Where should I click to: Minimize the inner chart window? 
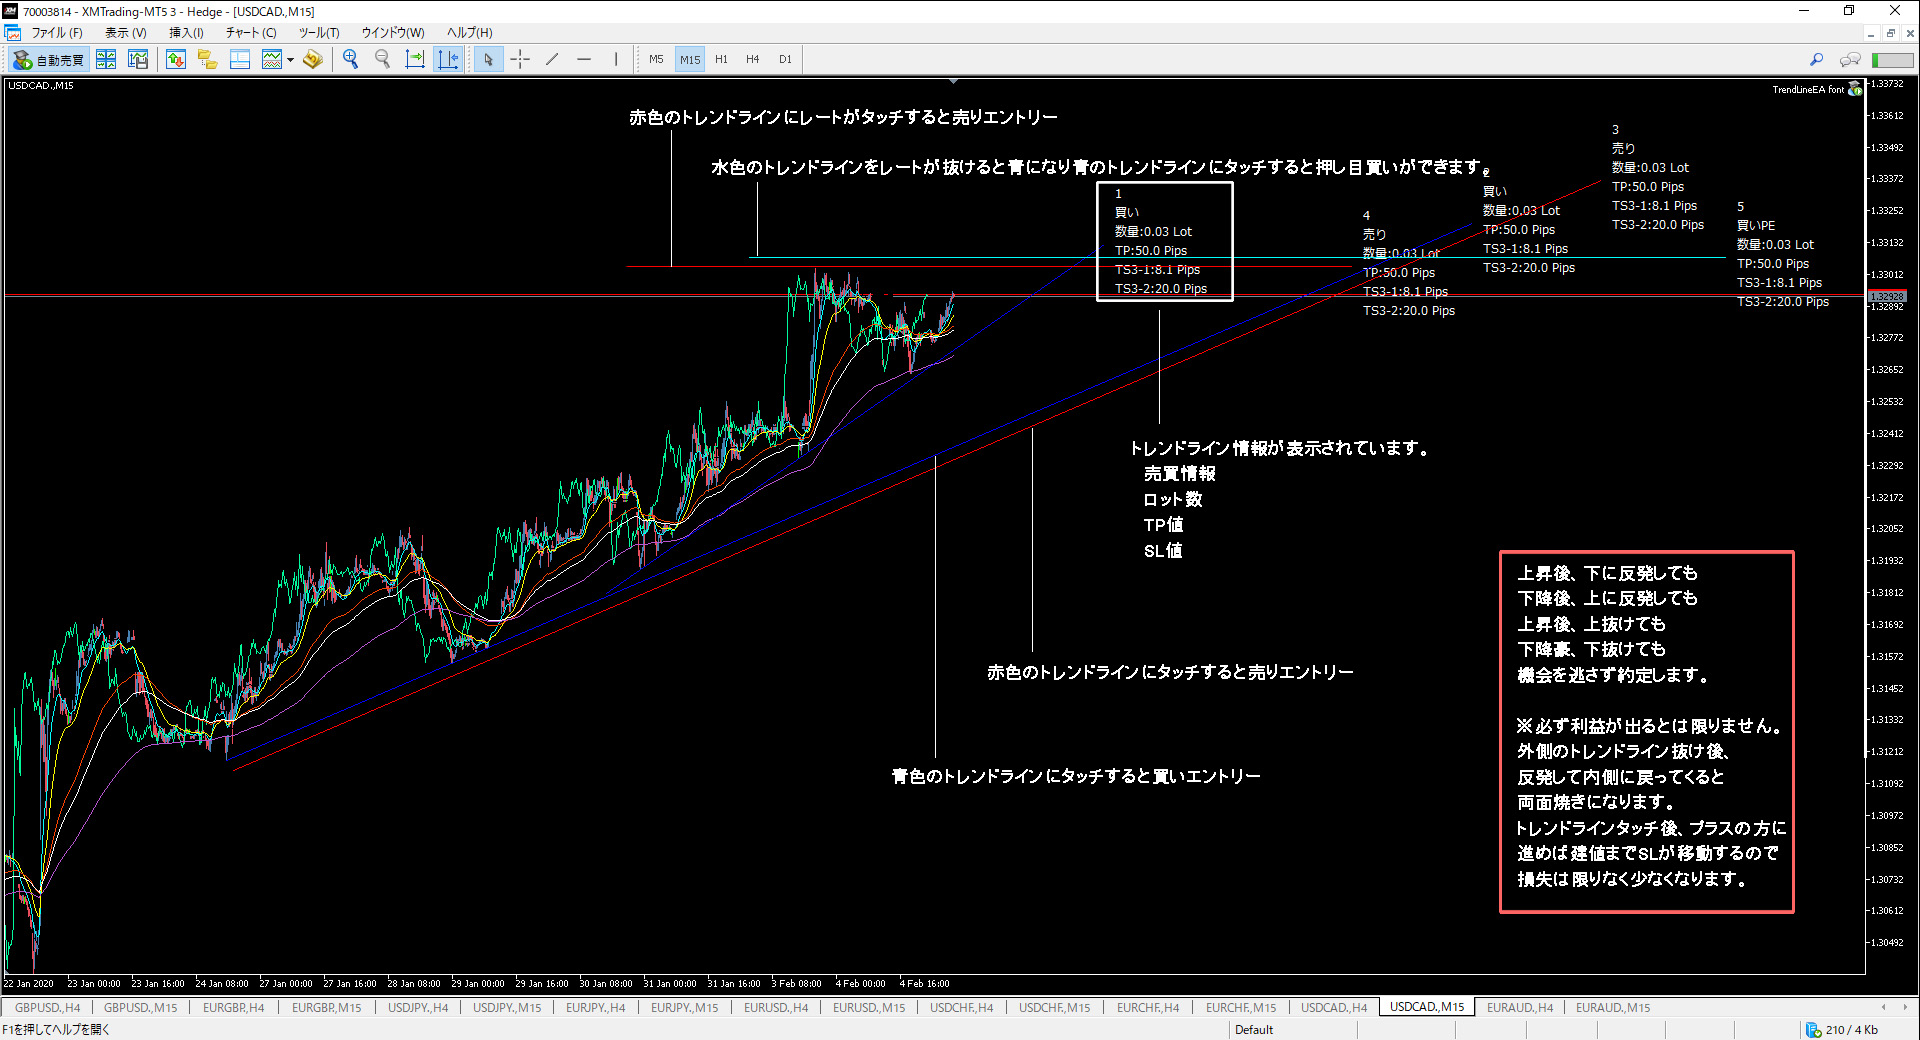(x=1871, y=33)
